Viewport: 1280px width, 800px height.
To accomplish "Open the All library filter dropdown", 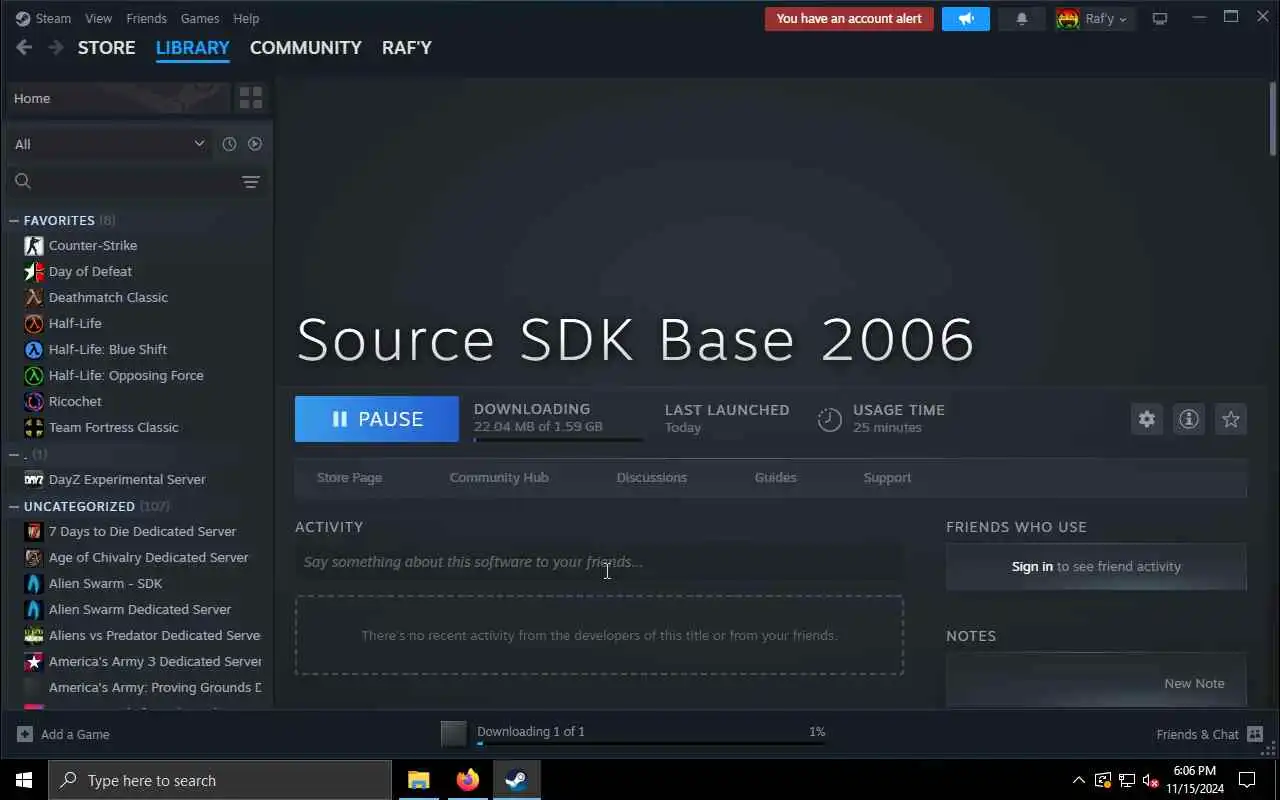I will tap(109, 144).
